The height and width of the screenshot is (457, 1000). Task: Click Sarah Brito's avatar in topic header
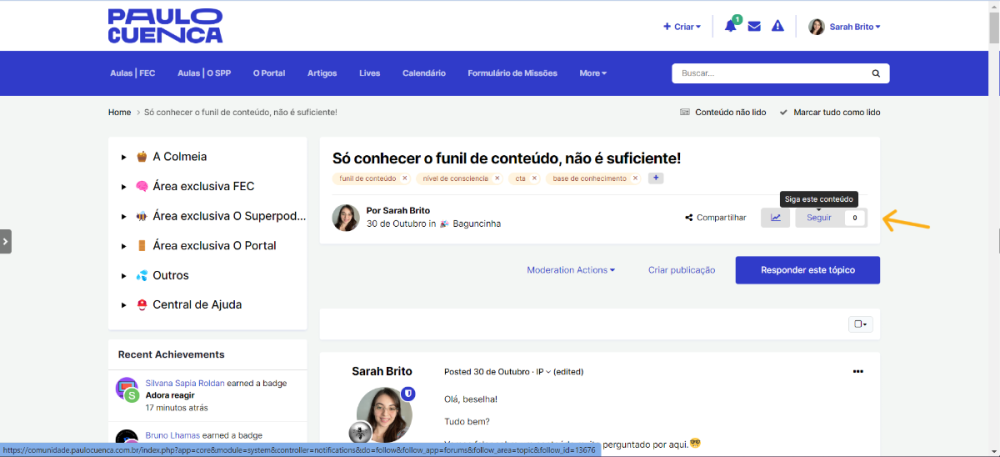(x=346, y=217)
